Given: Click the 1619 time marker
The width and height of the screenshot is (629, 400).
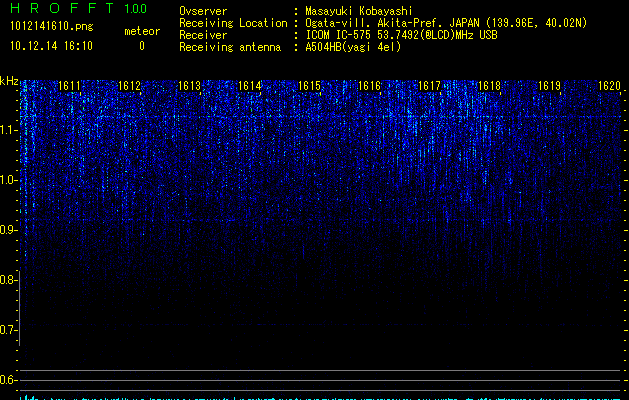Looking at the screenshot, I should [549, 86].
